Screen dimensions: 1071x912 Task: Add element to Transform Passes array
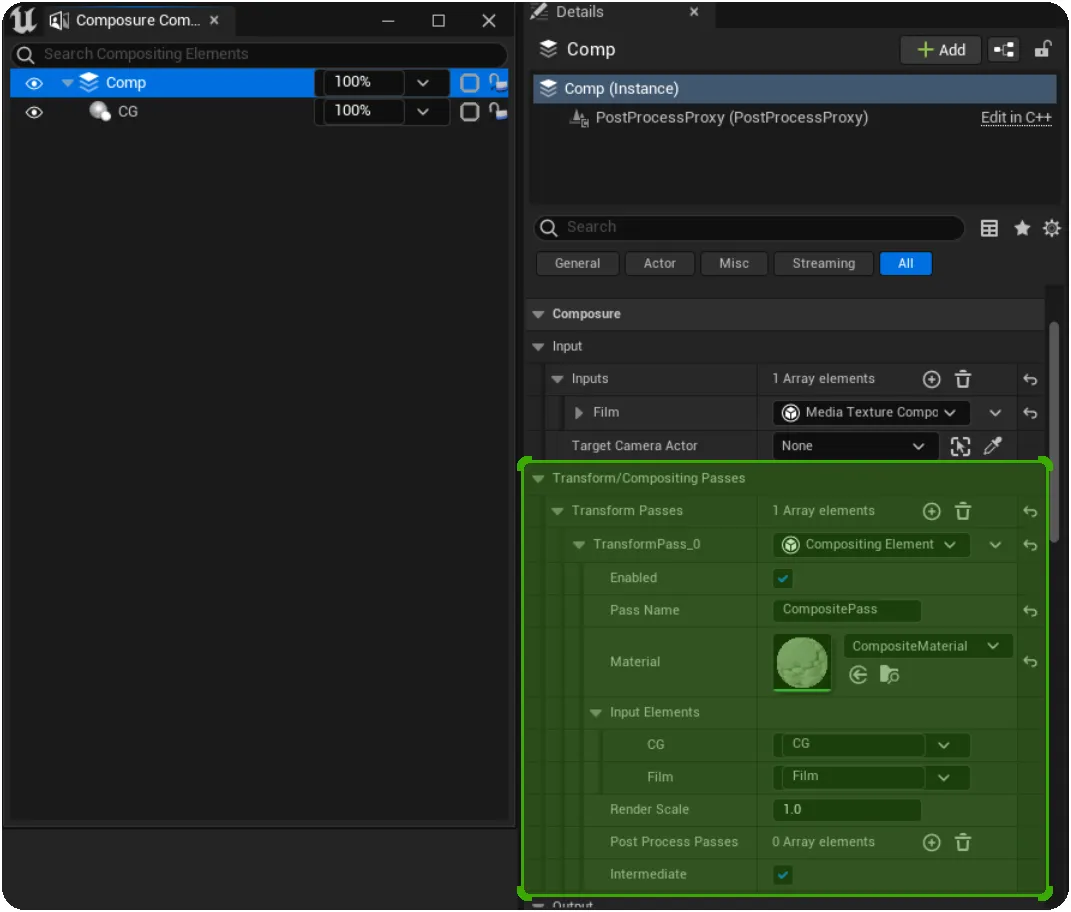pos(931,512)
